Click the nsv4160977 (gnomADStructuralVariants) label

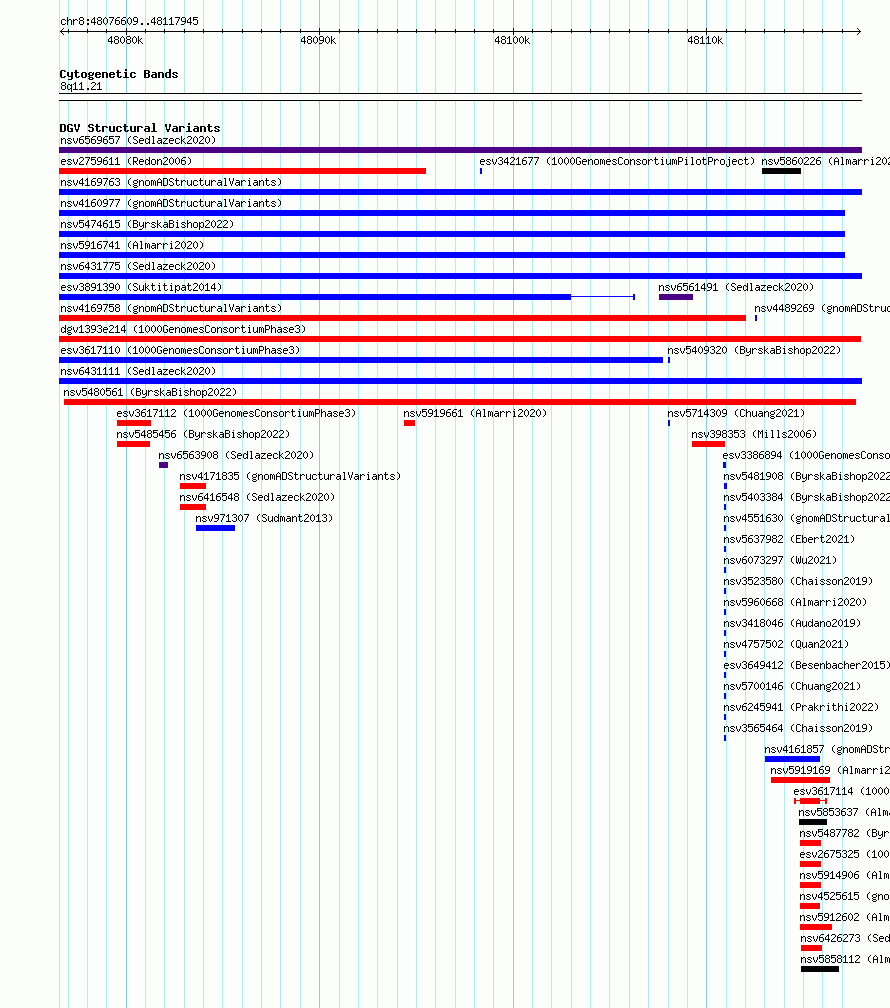pyautogui.click(x=171, y=203)
